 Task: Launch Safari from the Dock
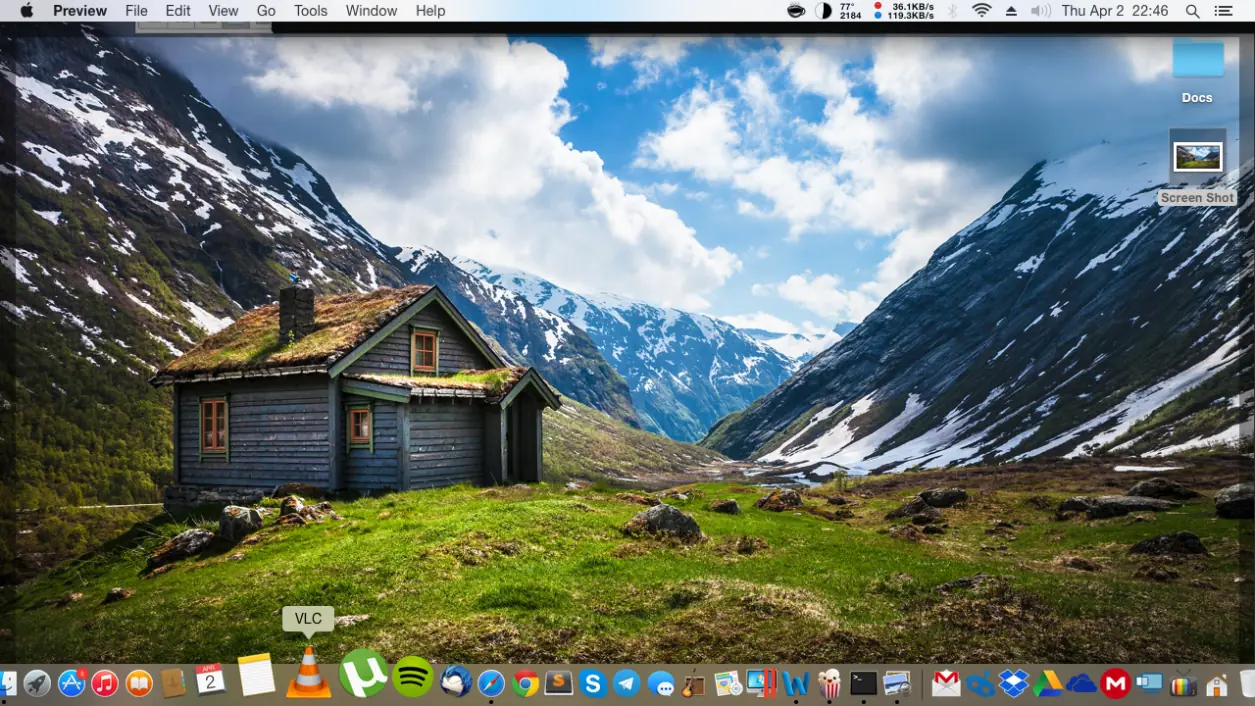(x=491, y=683)
